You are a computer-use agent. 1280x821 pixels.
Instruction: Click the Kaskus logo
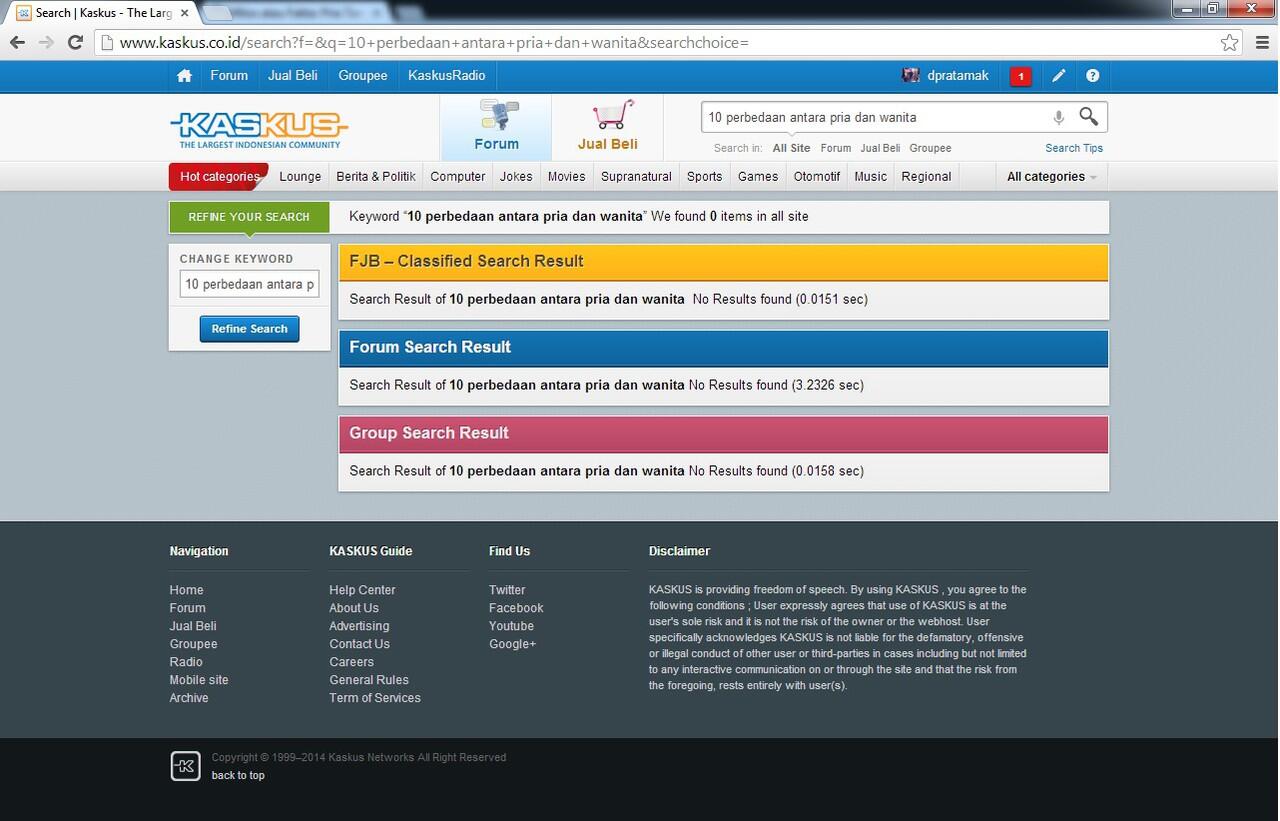coord(259,129)
